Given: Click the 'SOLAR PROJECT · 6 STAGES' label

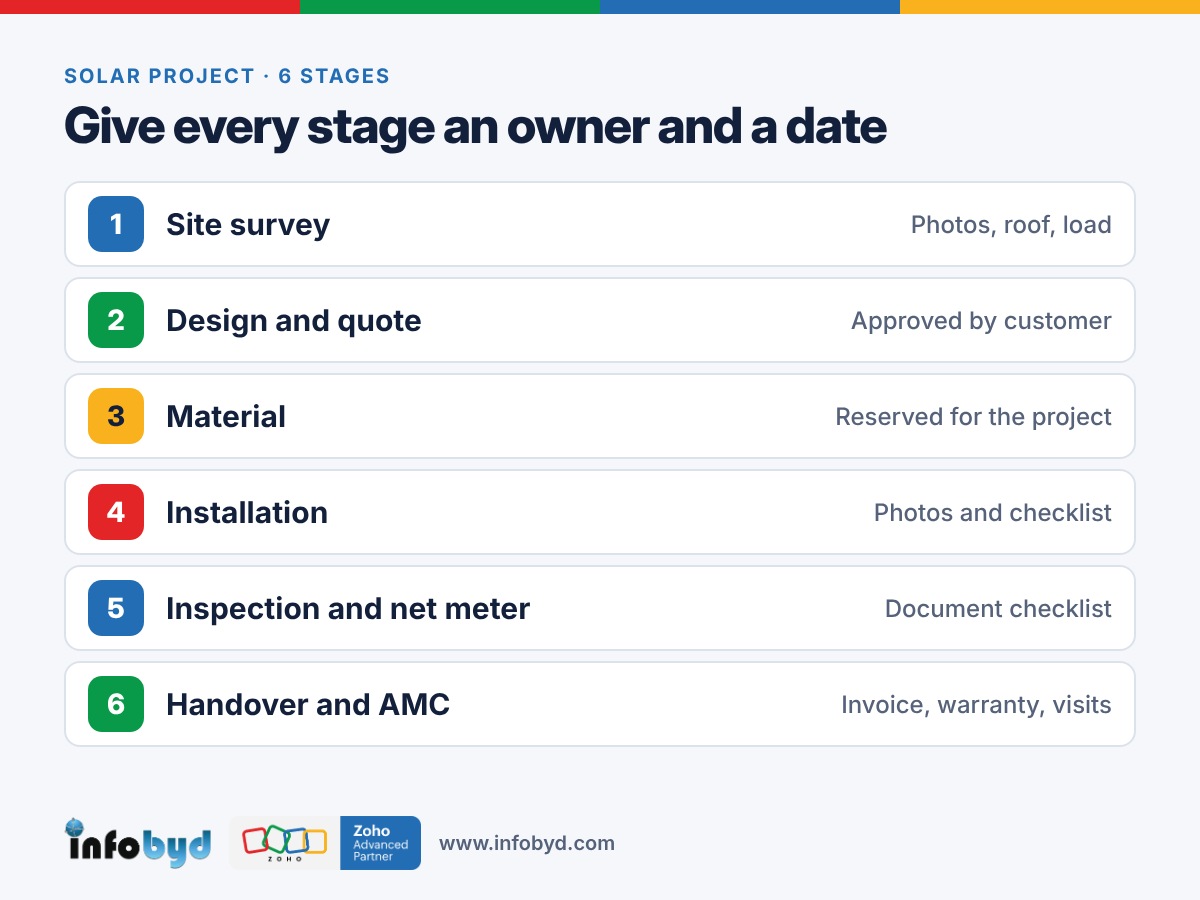Looking at the screenshot, I should pos(227,76).
